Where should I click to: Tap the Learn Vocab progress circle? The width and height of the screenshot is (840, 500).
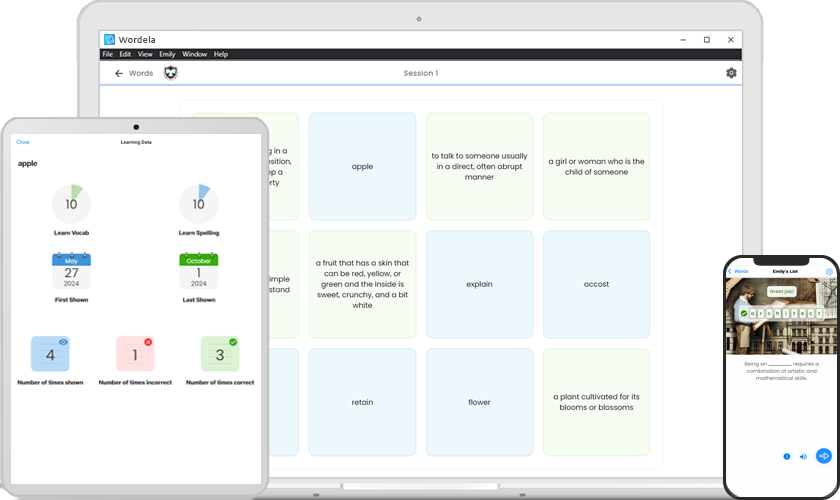(71, 204)
